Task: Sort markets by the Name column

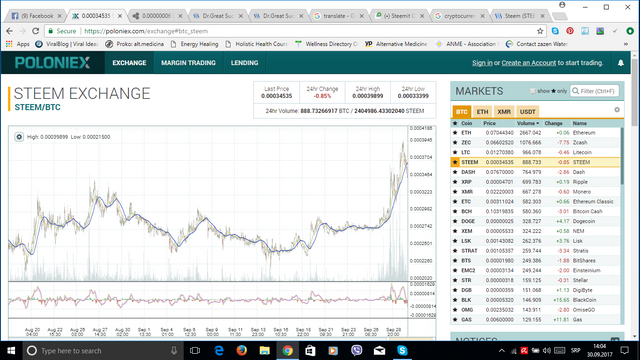Action: [x=580, y=123]
